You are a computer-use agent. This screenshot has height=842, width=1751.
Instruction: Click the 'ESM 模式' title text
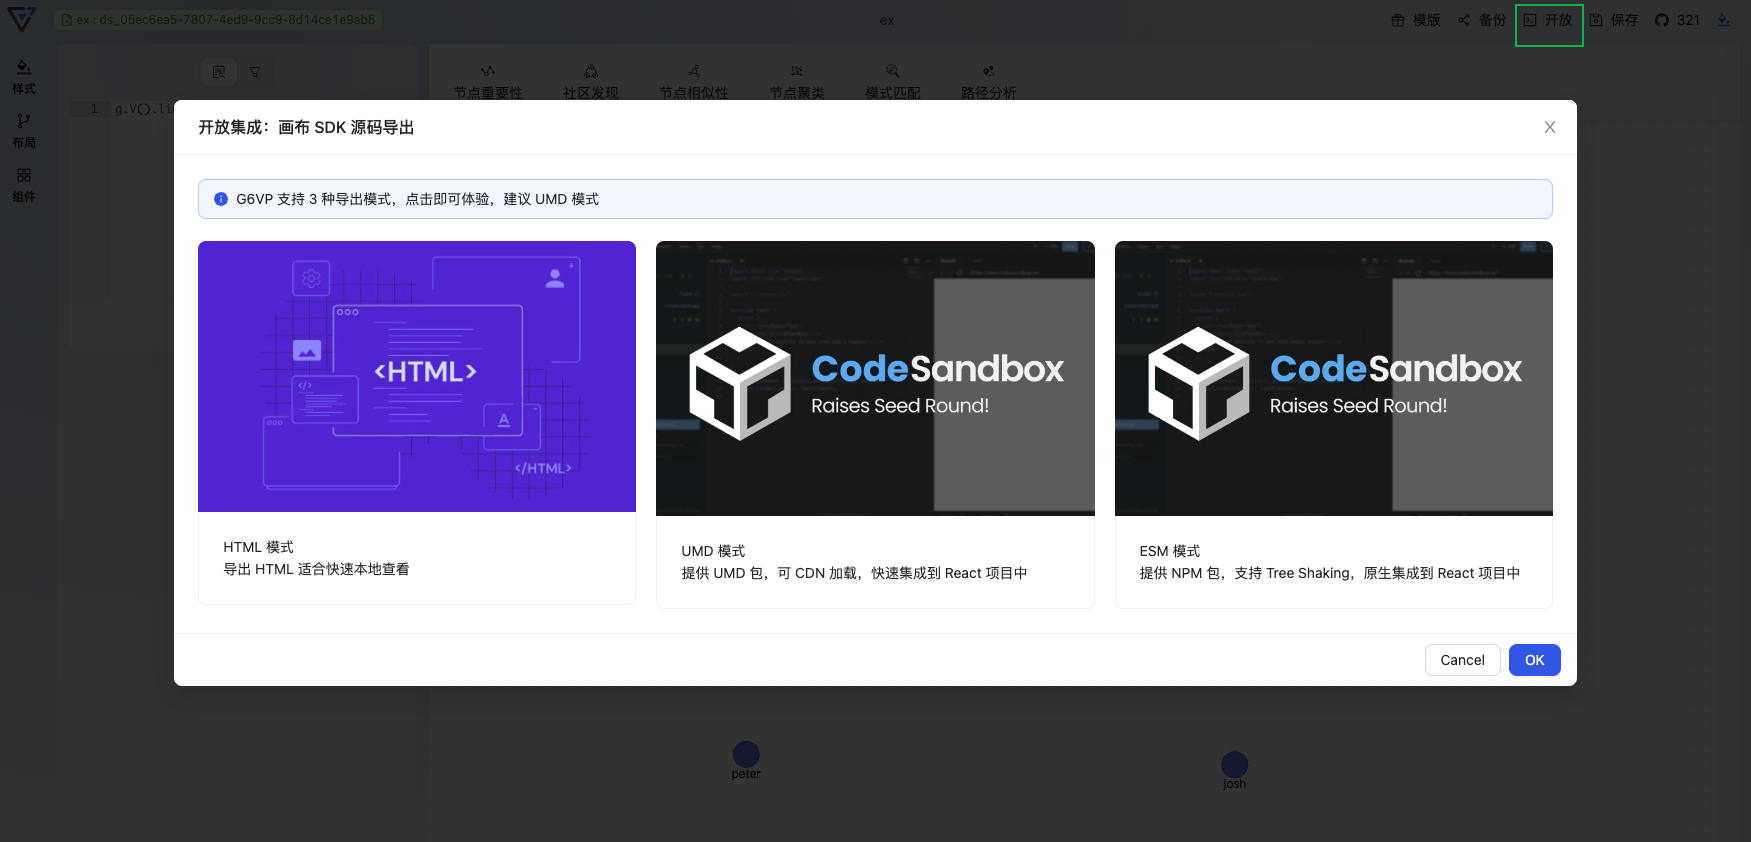pos(1170,551)
